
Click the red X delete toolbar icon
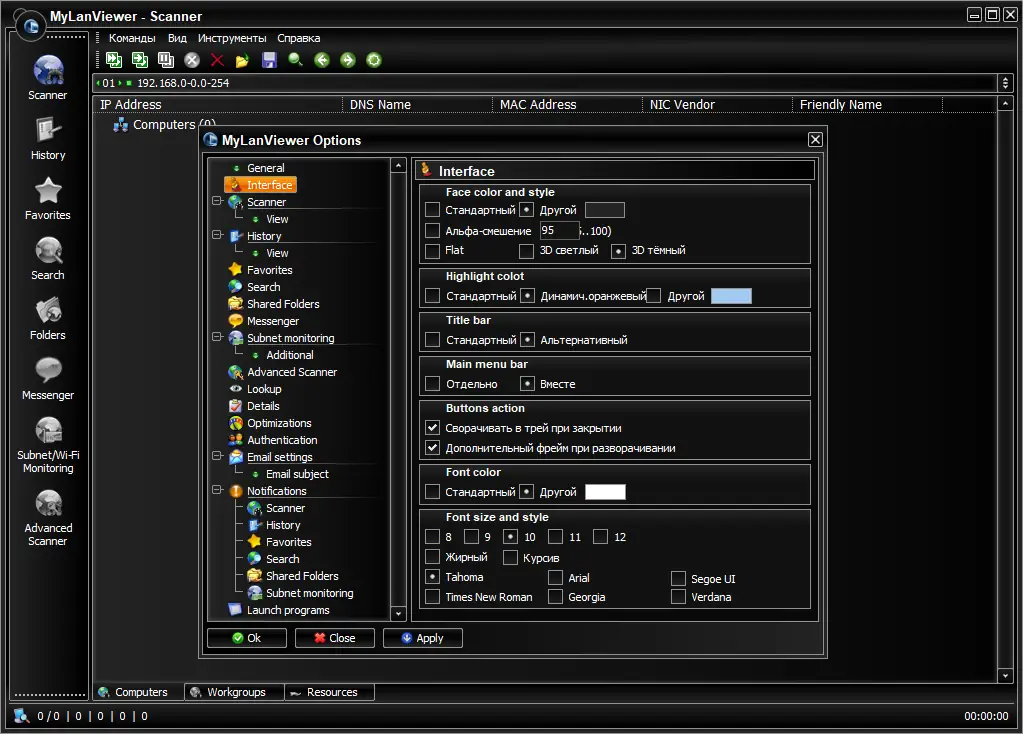(217, 60)
